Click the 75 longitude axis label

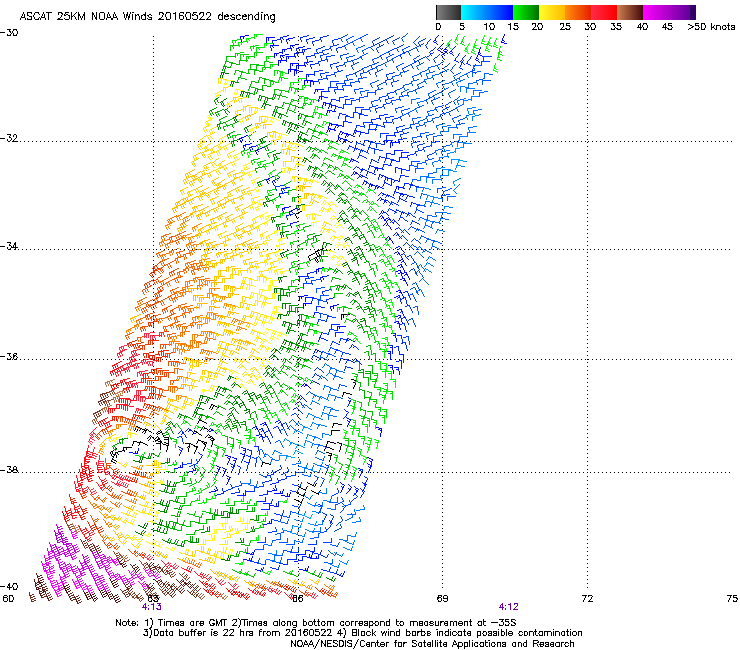tap(732, 599)
